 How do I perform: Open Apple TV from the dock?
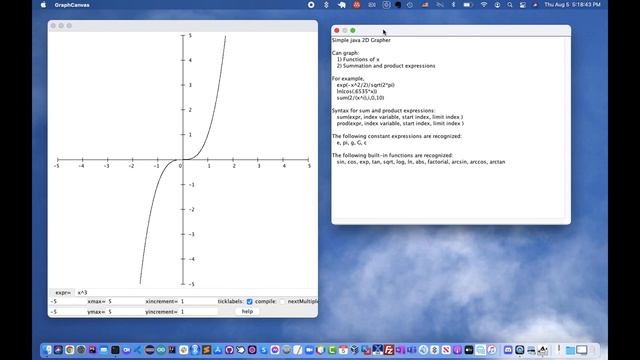coord(469,350)
